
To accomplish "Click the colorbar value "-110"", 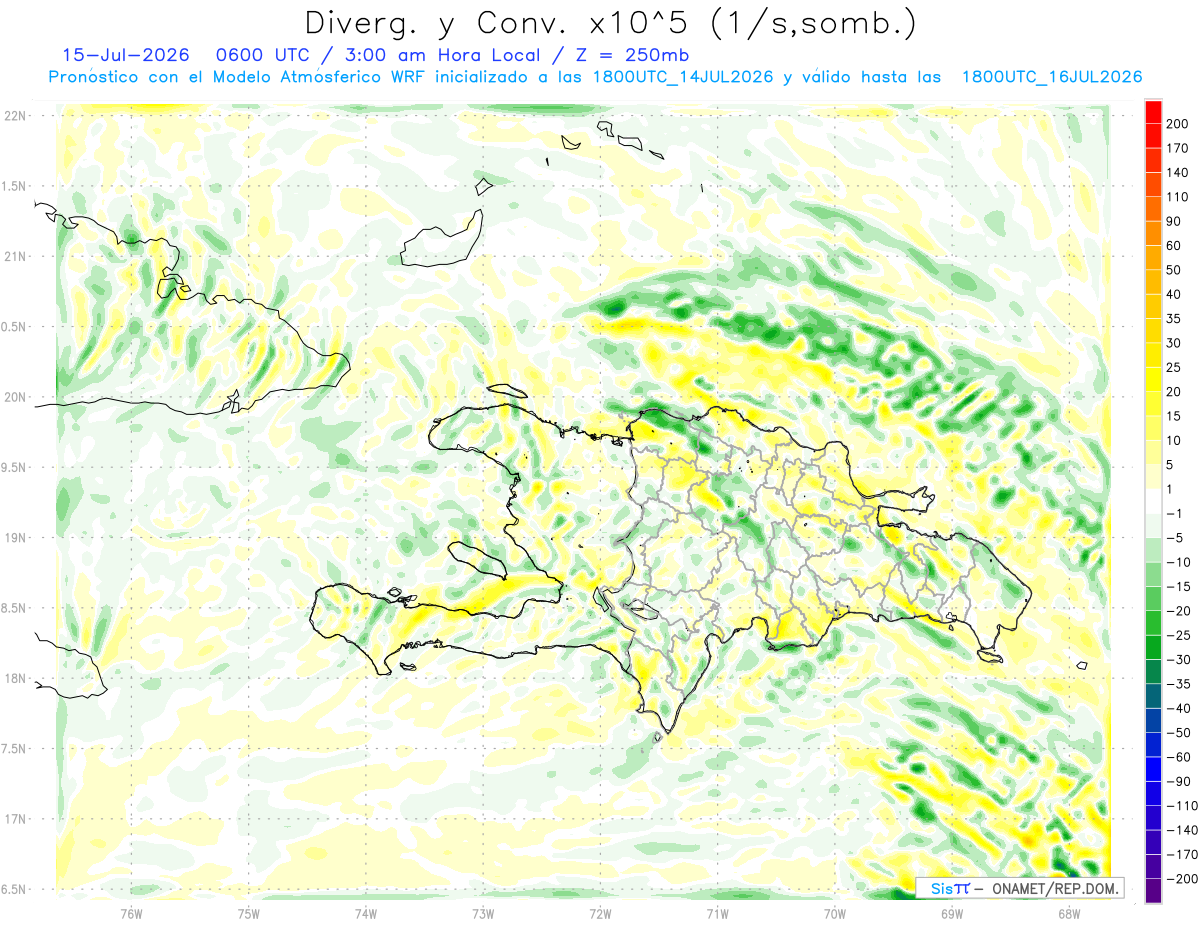I will click(1182, 806).
